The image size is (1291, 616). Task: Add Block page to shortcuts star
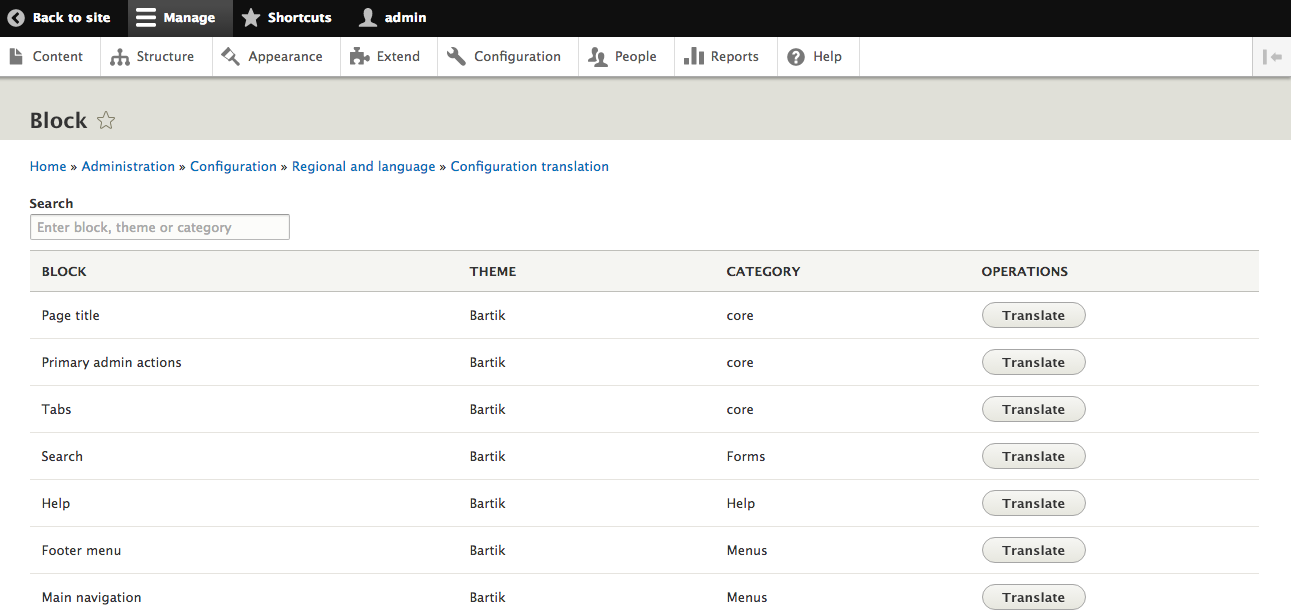[x=106, y=121]
